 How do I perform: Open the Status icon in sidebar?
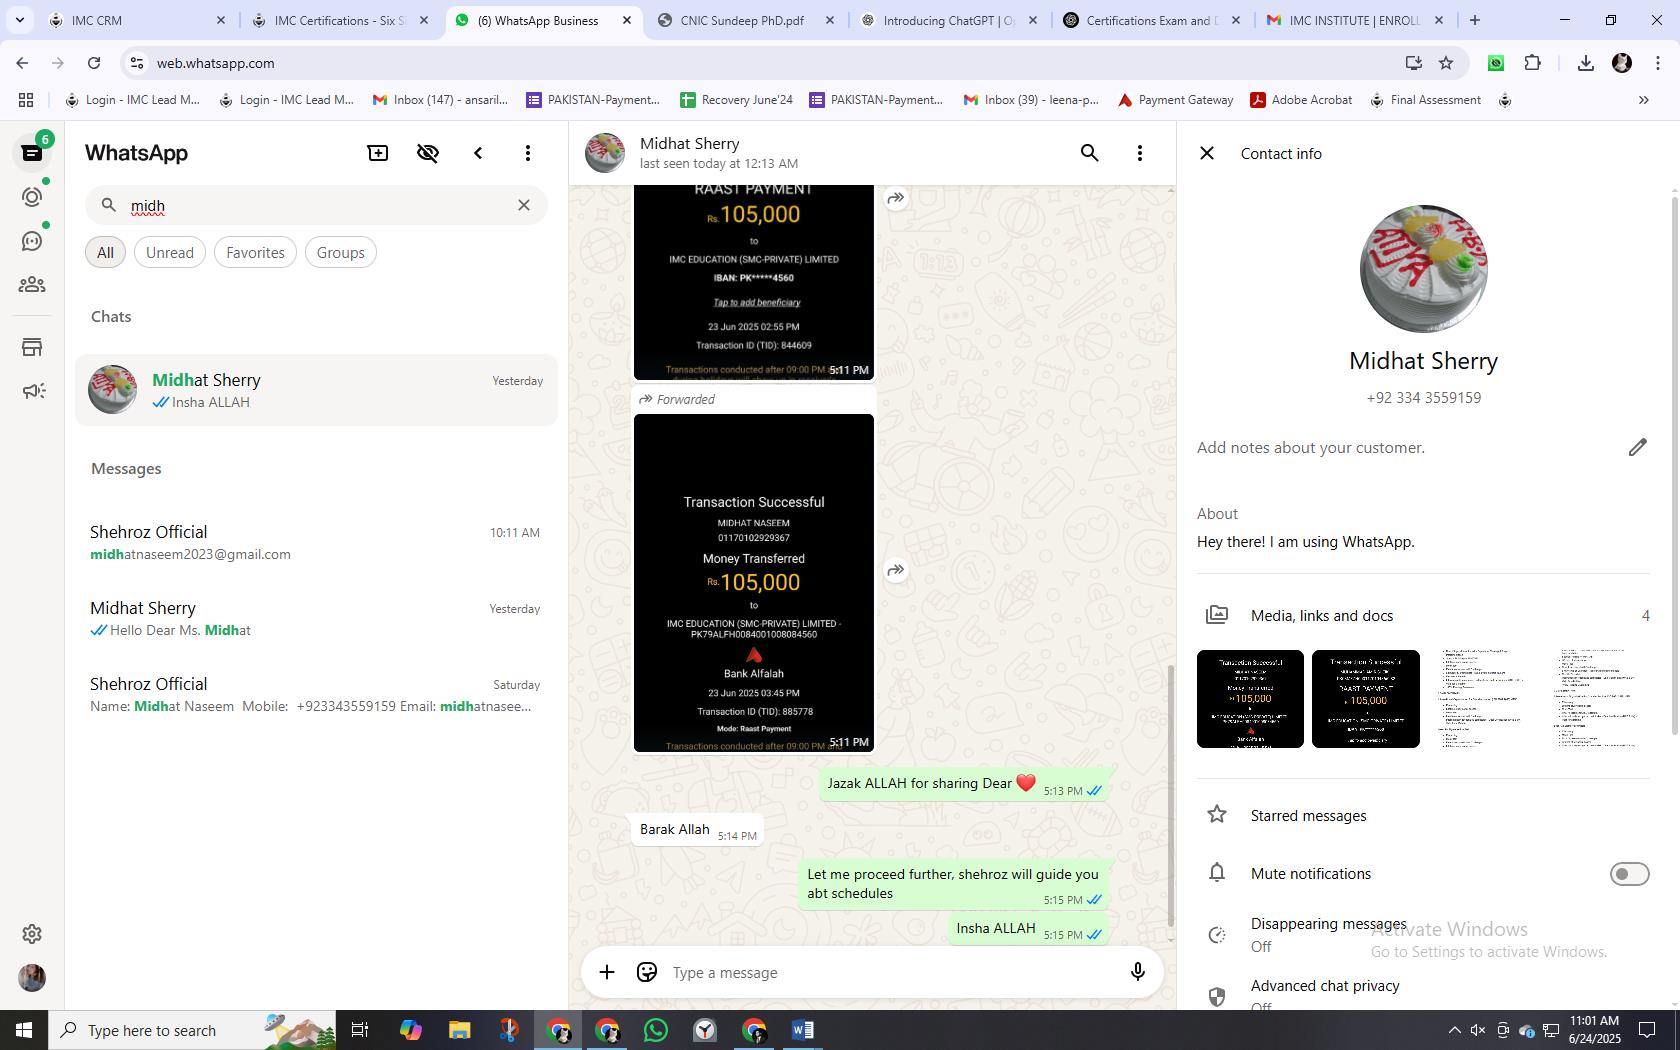[x=32, y=197]
